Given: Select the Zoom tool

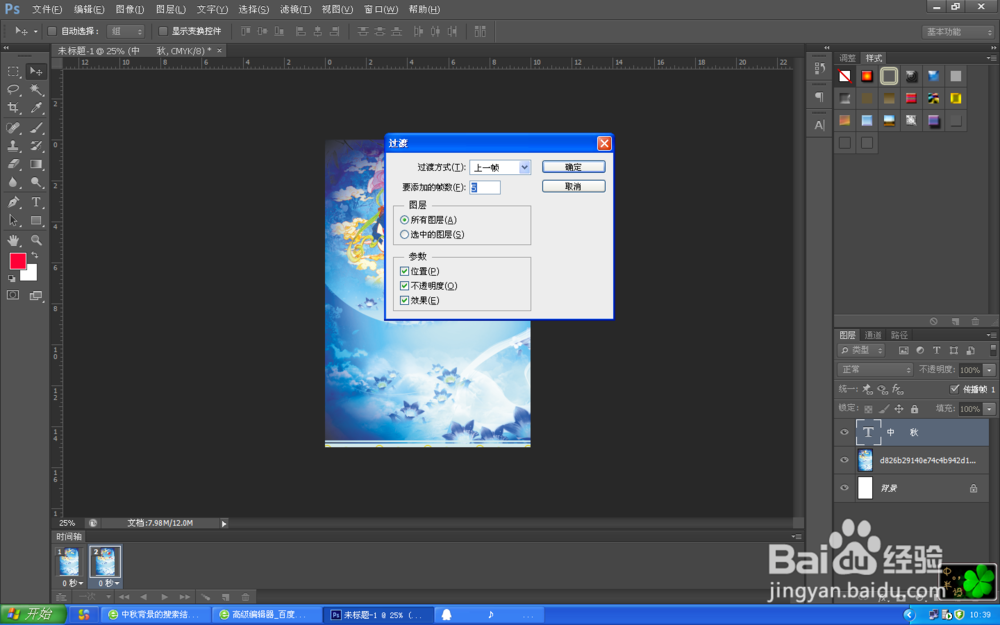Looking at the screenshot, I should pyautogui.click(x=36, y=240).
